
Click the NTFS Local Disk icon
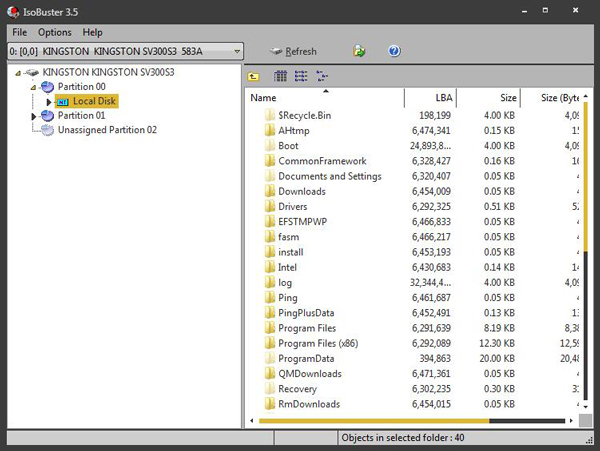pyautogui.click(x=63, y=102)
